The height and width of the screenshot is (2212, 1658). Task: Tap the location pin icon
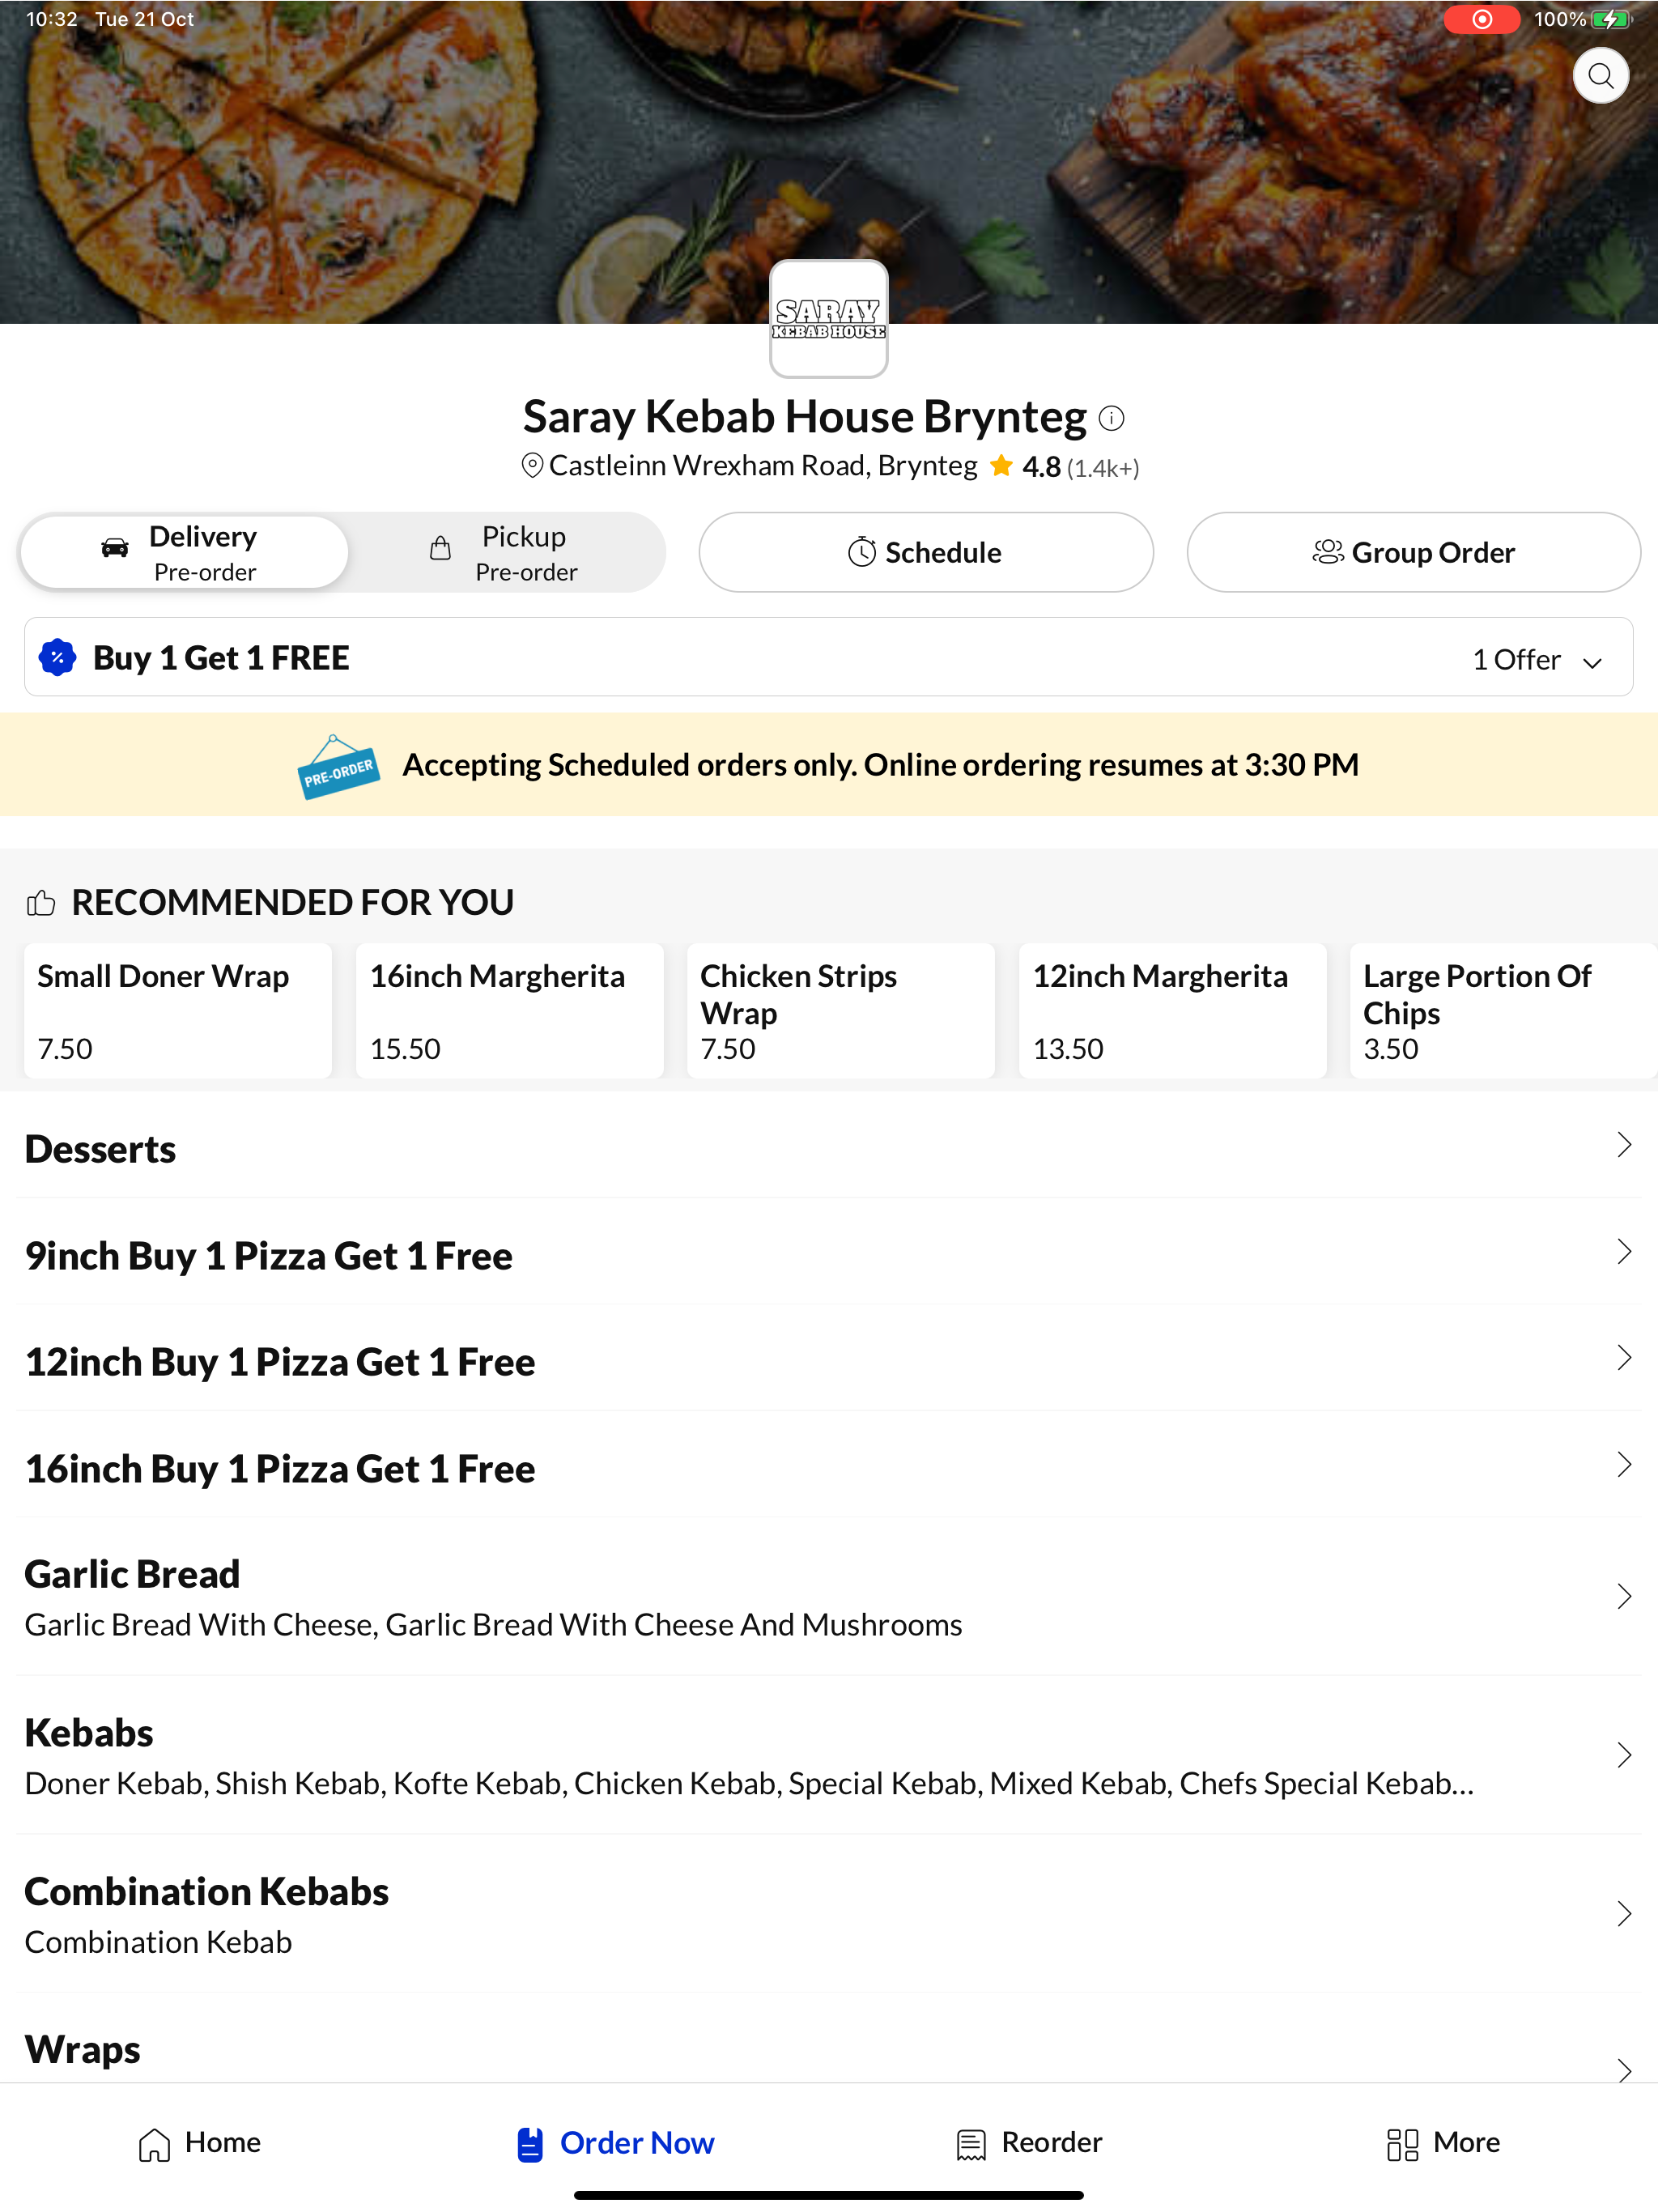point(533,466)
